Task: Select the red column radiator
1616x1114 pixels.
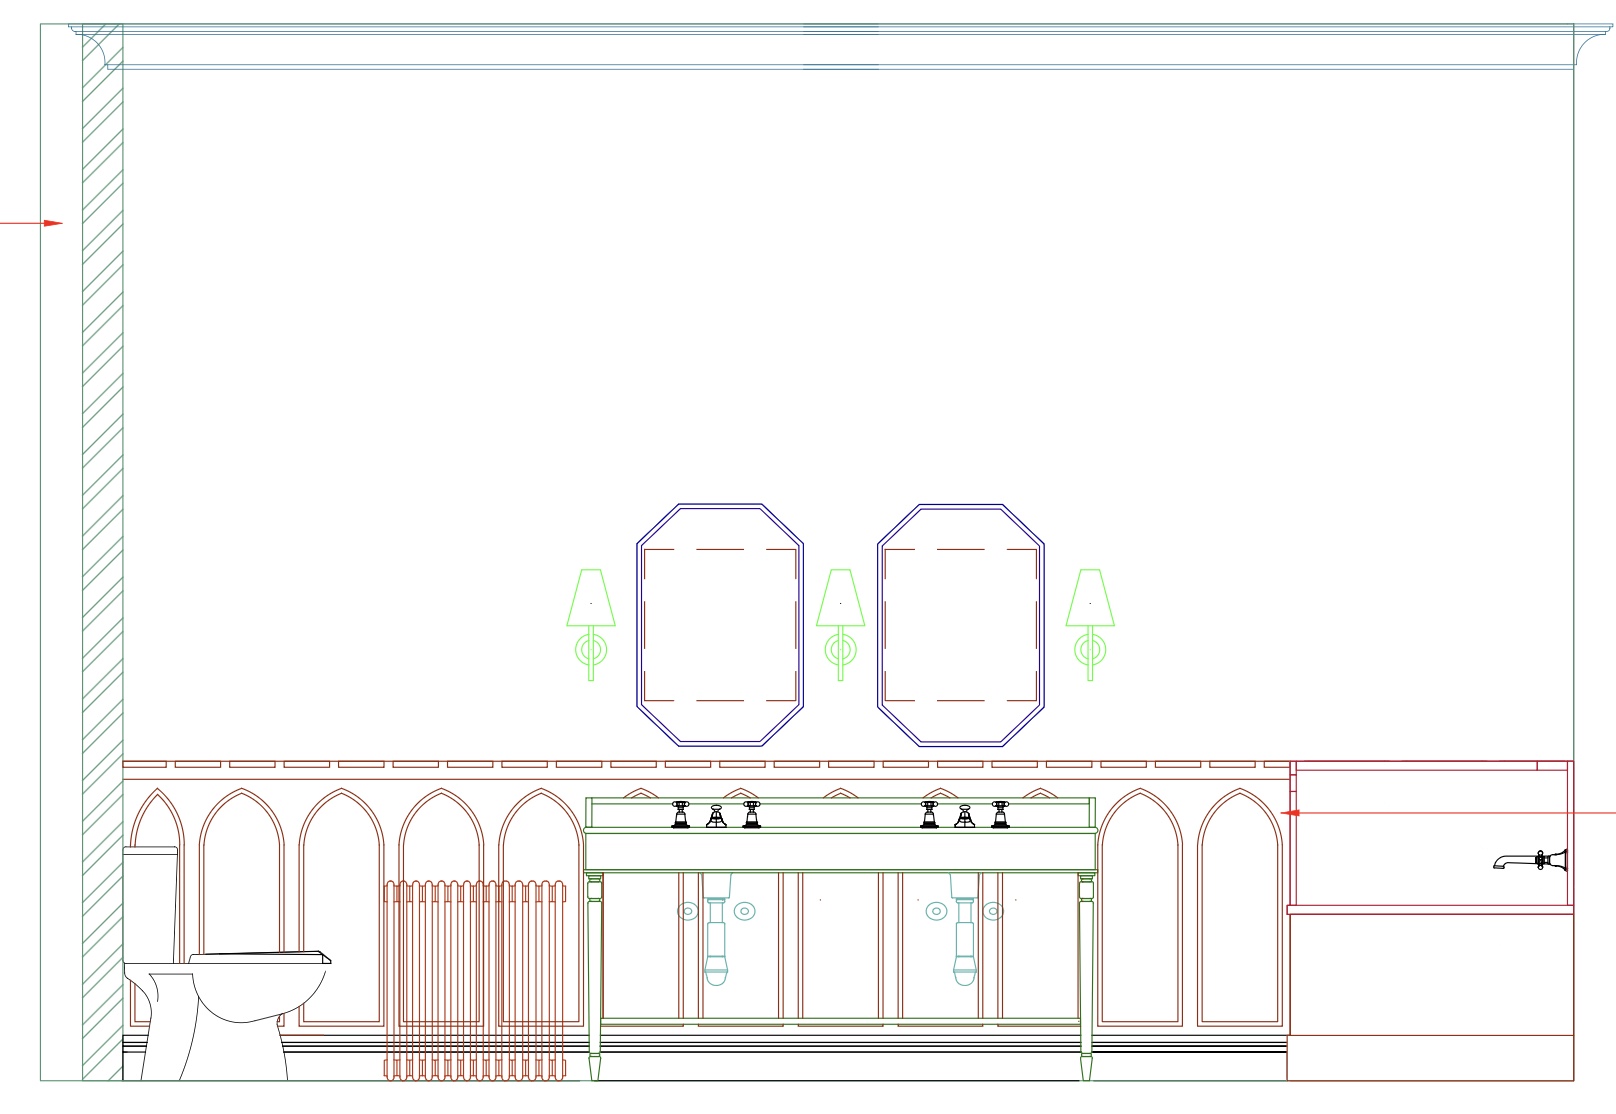Action: [474, 980]
